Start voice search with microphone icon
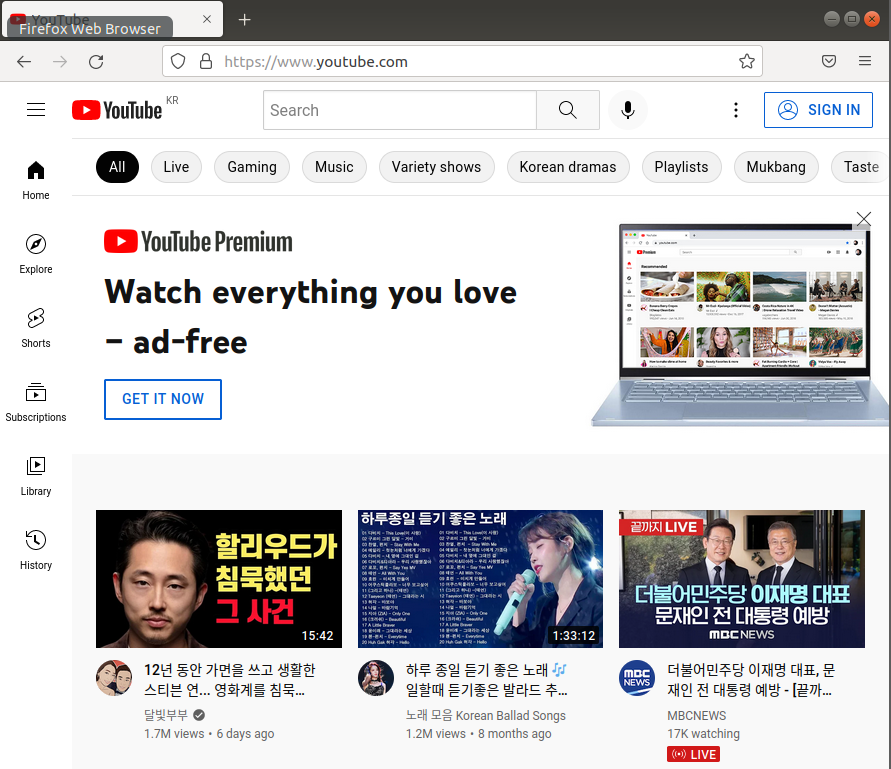The image size is (891, 769). [x=627, y=110]
